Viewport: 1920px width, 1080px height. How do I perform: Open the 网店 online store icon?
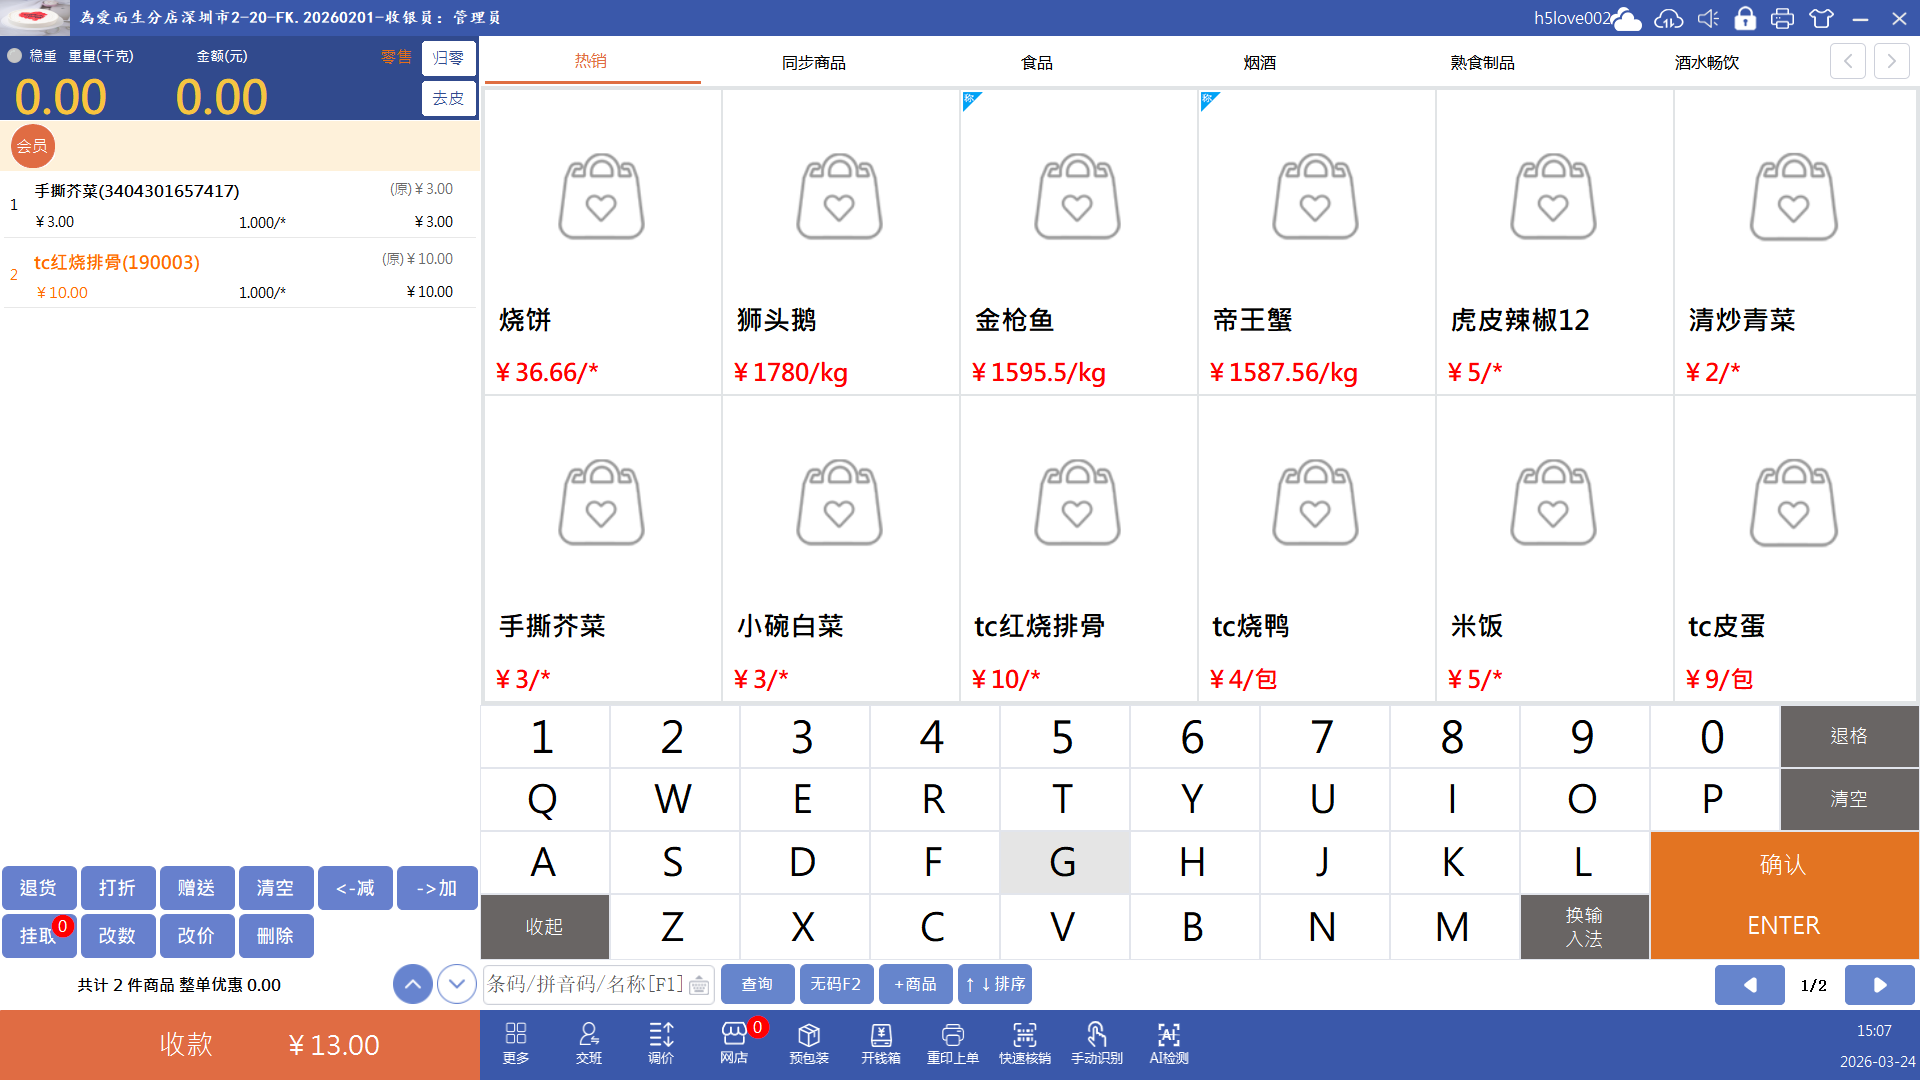(734, 1043)
